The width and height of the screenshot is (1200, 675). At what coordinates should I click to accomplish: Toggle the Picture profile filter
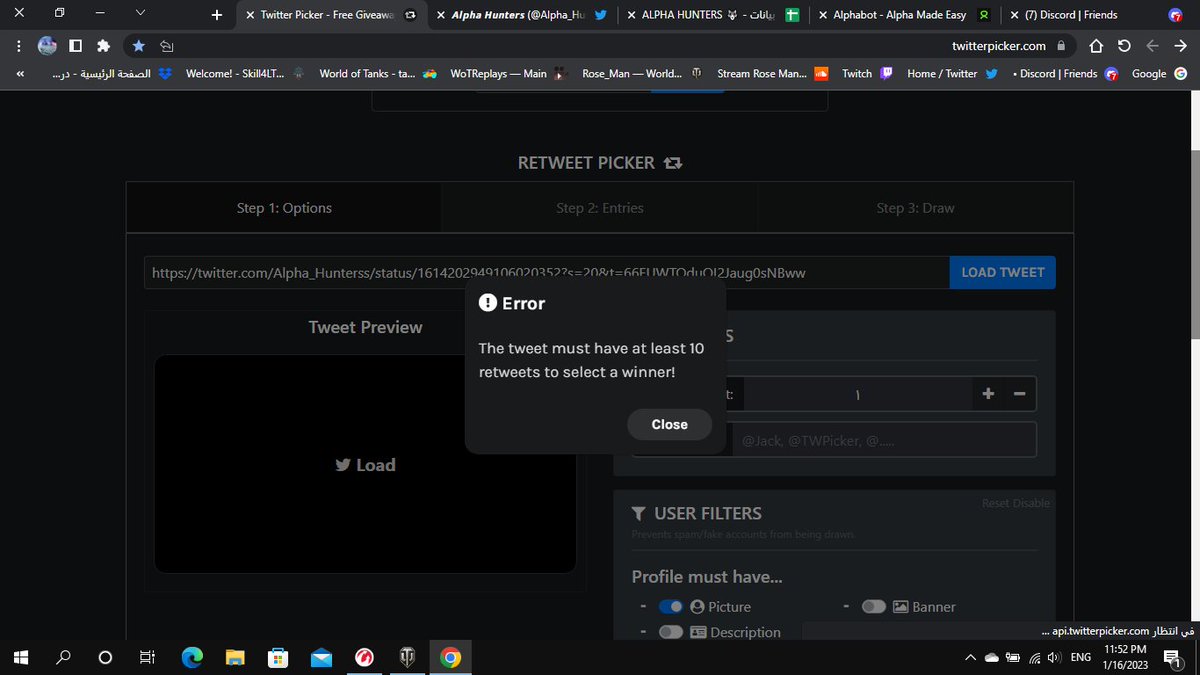(671, 606)
